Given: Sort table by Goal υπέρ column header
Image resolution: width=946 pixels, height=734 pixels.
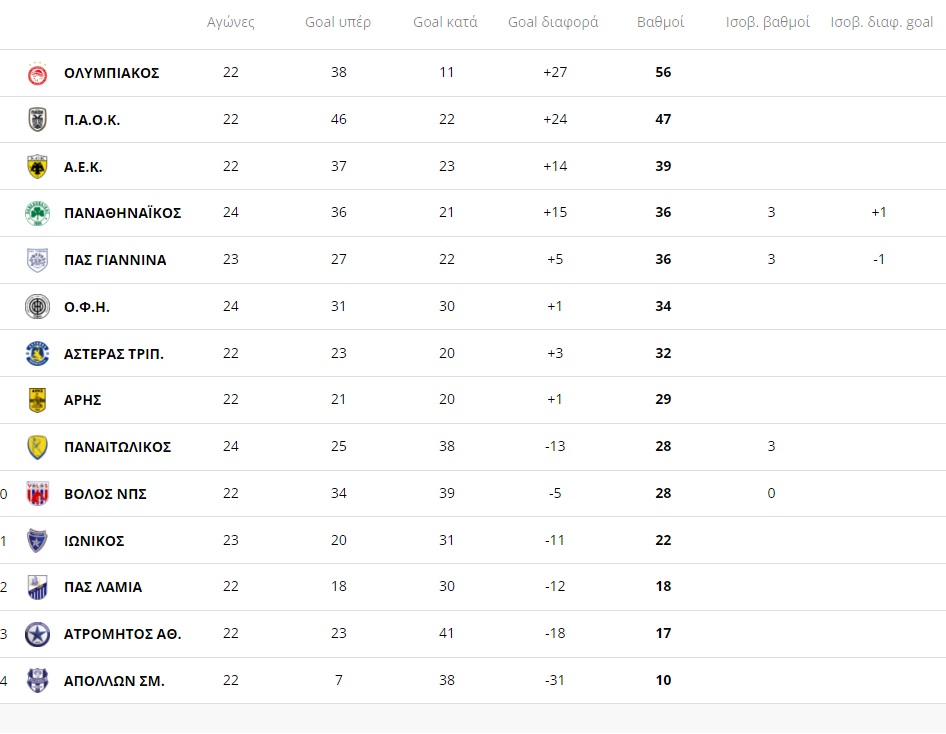Looking at the screenshot, I should point(338,22).
